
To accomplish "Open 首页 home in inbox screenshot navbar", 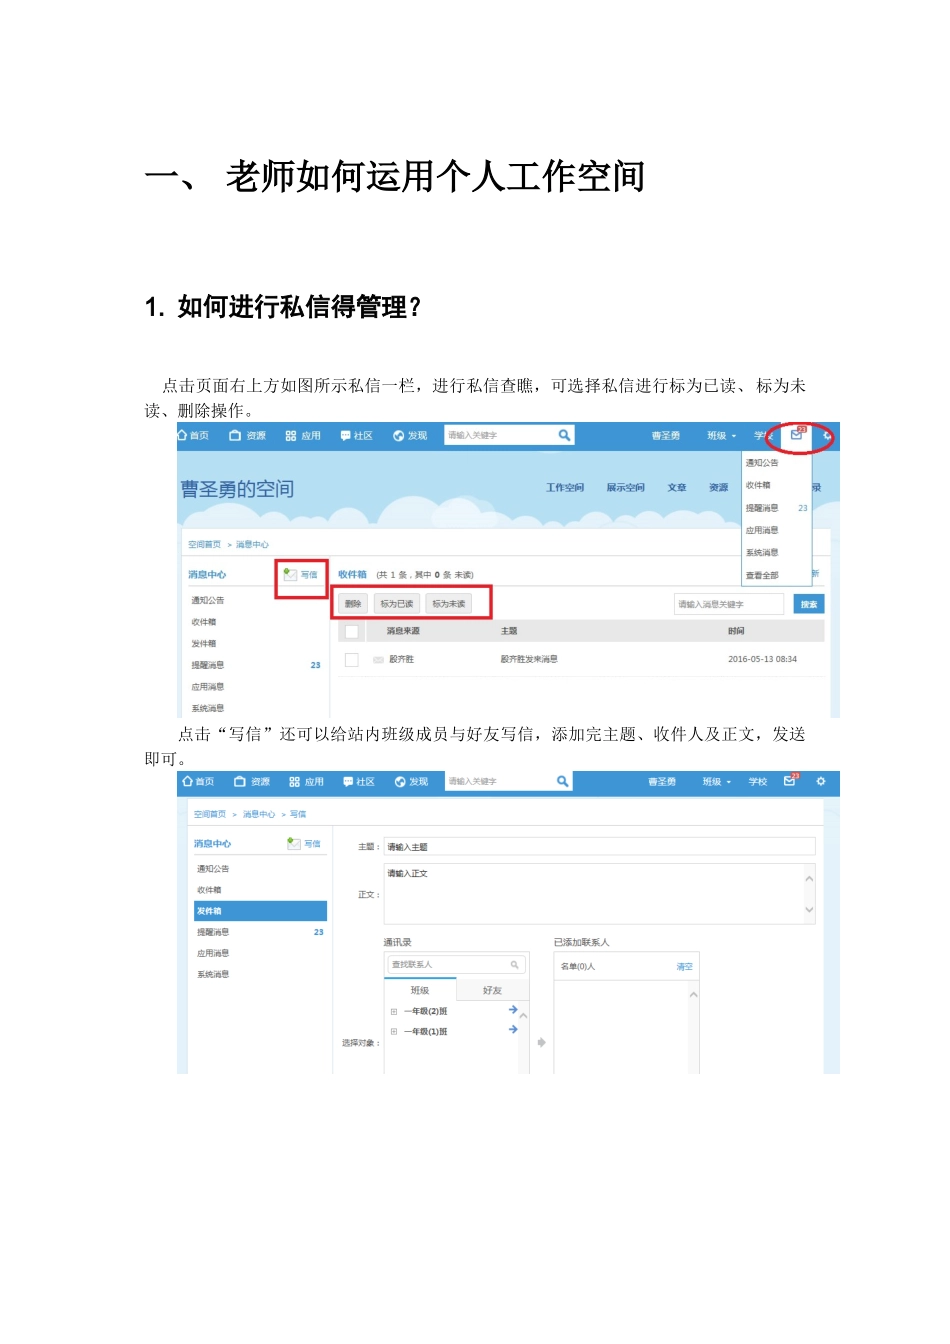I will click(194, 436).
